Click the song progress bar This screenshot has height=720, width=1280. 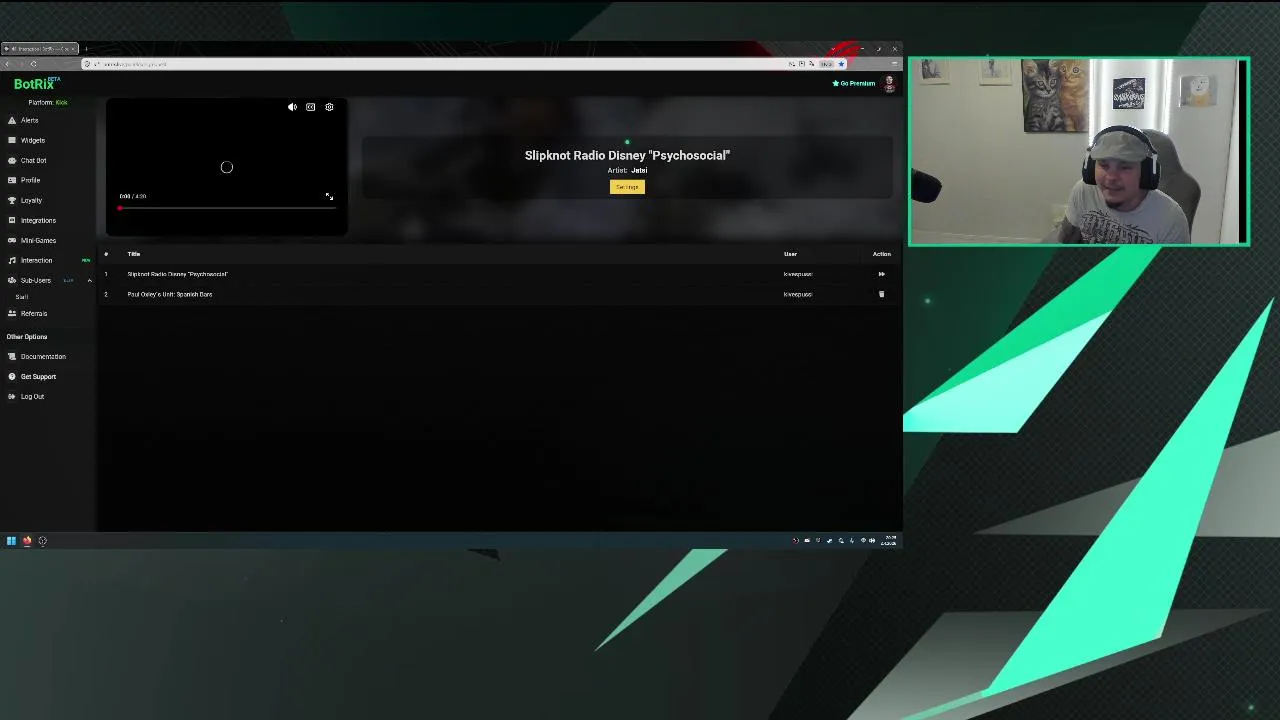click(226, 208)
